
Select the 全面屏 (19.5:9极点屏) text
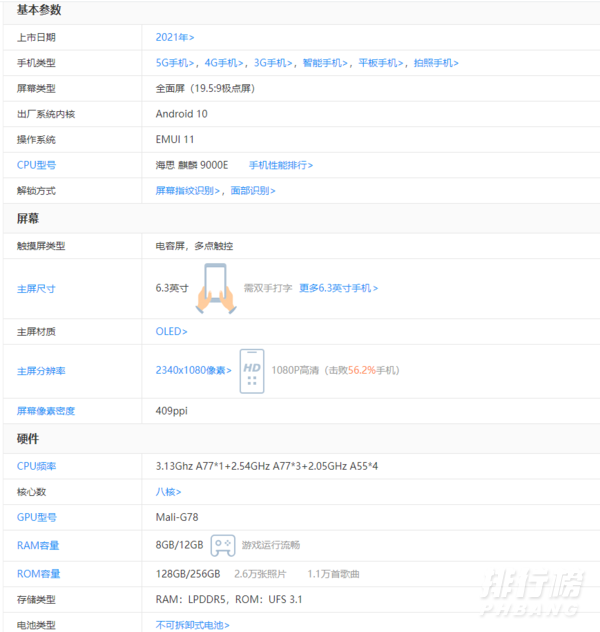(206, 89)
